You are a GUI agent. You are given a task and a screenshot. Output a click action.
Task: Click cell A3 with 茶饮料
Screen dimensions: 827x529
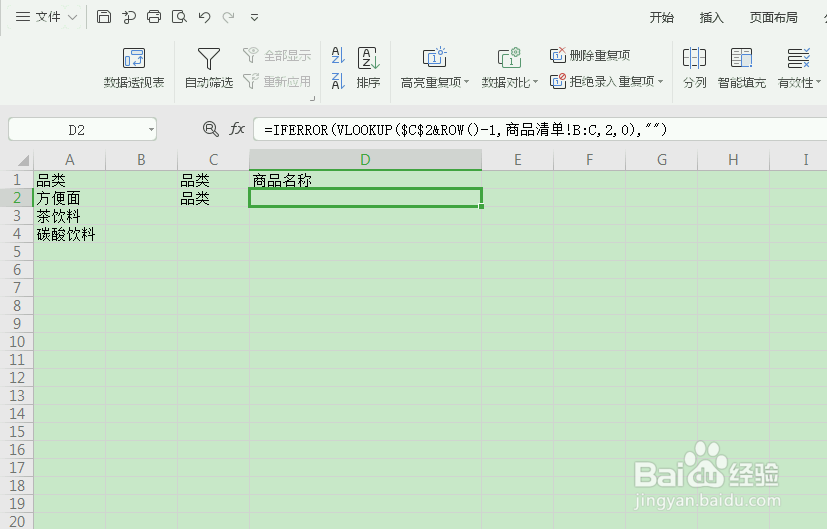(x=70, y=216)
